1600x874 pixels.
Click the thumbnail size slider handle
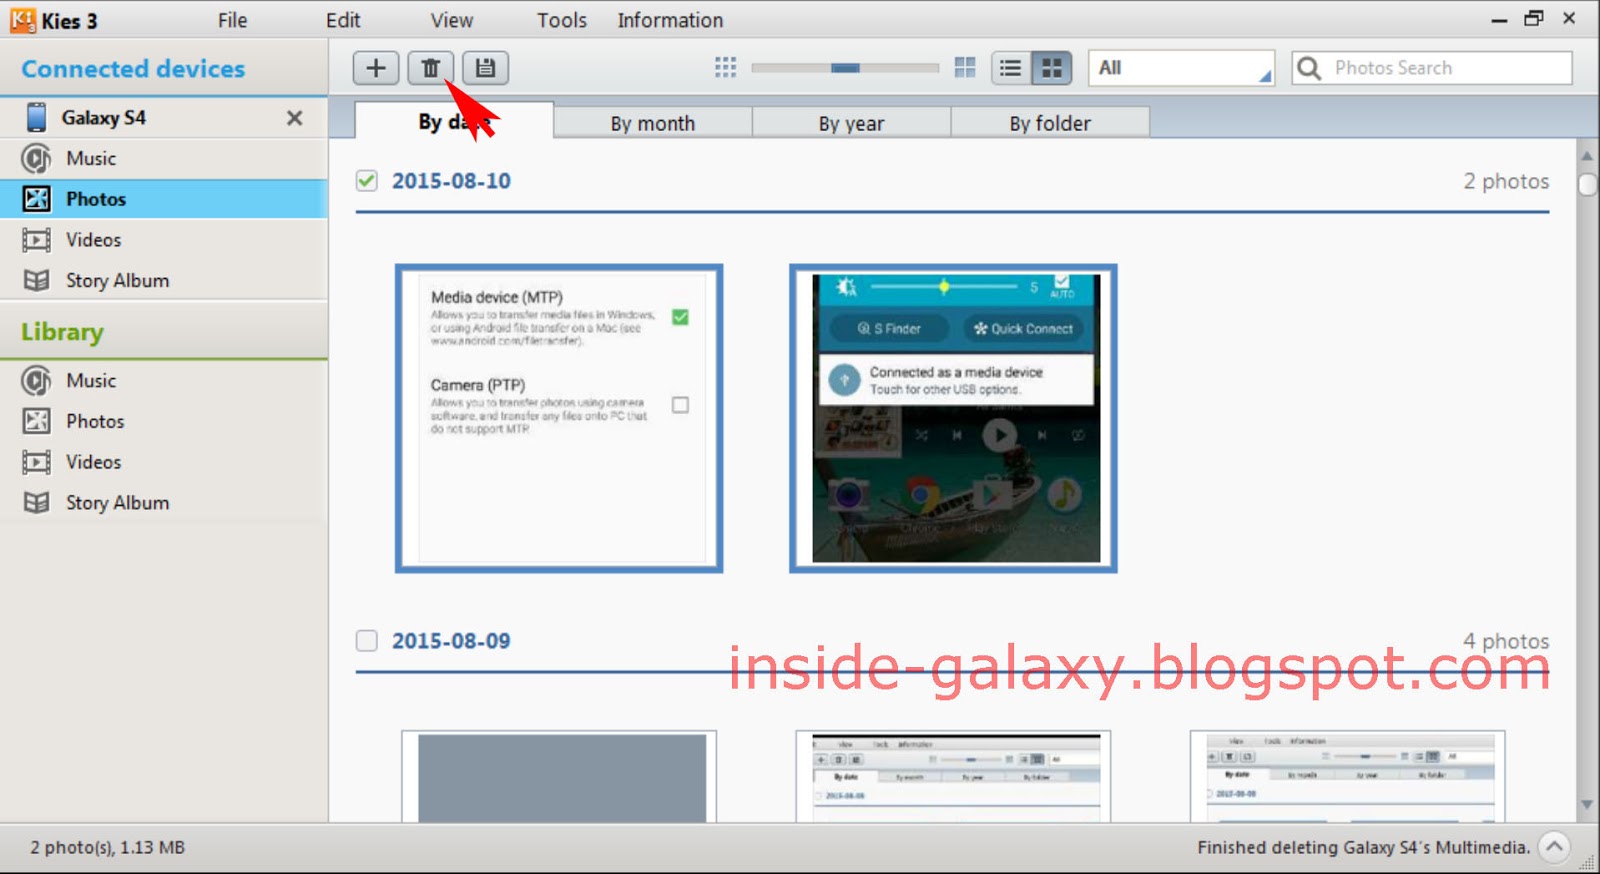click(845, 68)
